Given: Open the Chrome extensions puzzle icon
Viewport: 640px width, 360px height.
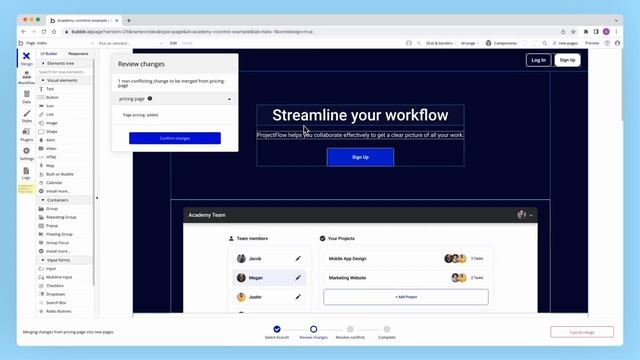Looking at the screenshot, I should click(586, 32).
